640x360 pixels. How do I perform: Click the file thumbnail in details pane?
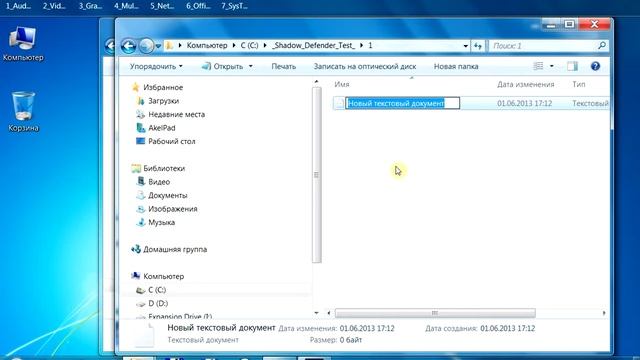coord(144,335)
